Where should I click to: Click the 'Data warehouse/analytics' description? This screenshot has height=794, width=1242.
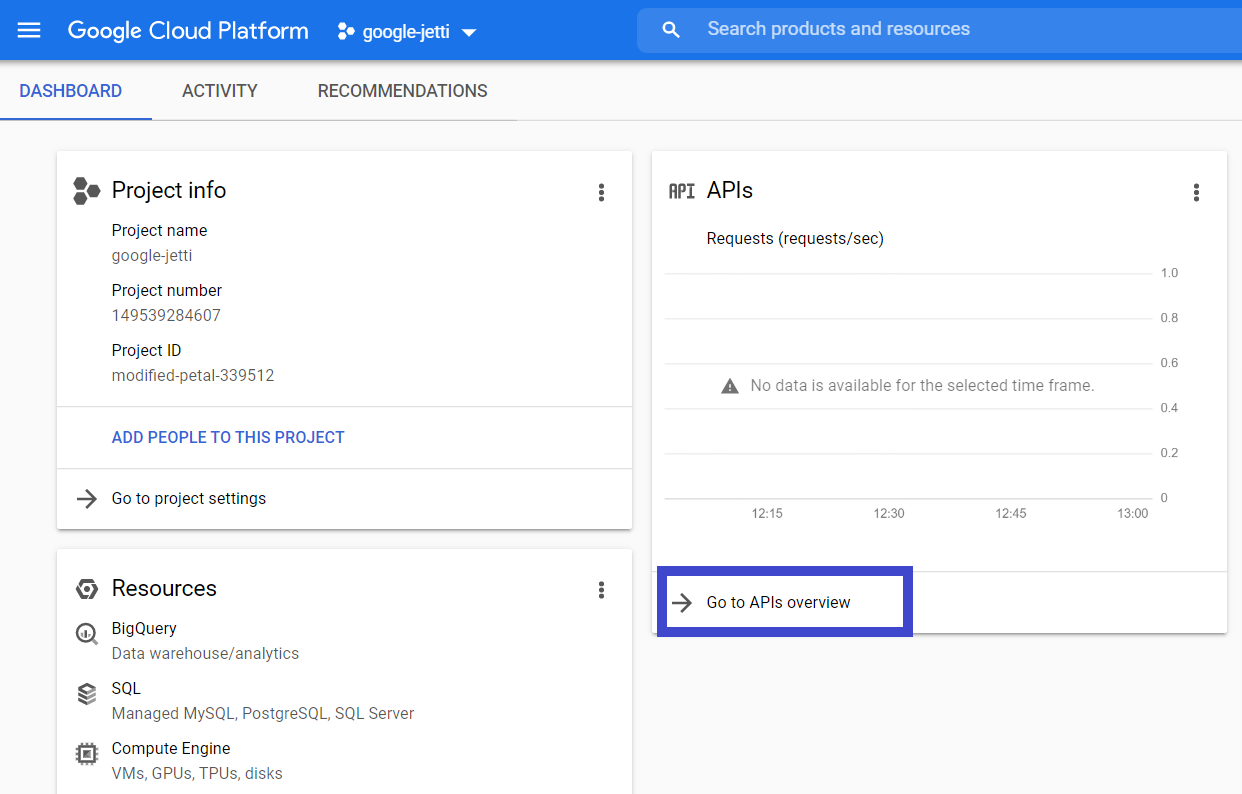tap(205, 654)
